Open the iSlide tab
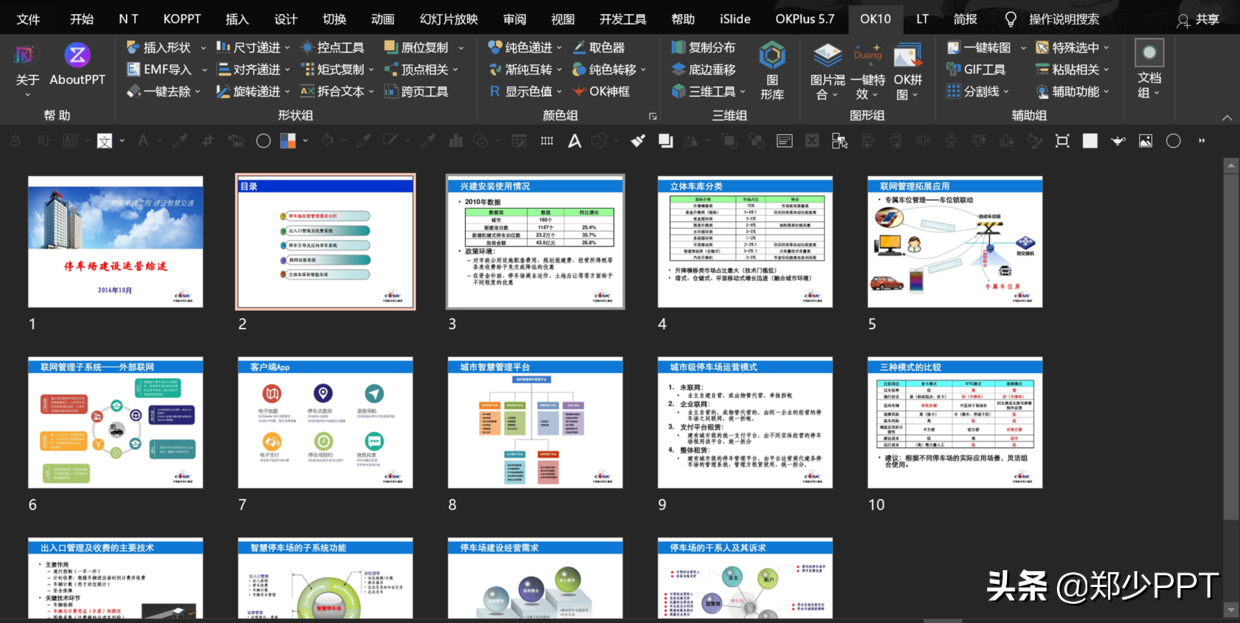1240x623 pixels. (735, 19)
